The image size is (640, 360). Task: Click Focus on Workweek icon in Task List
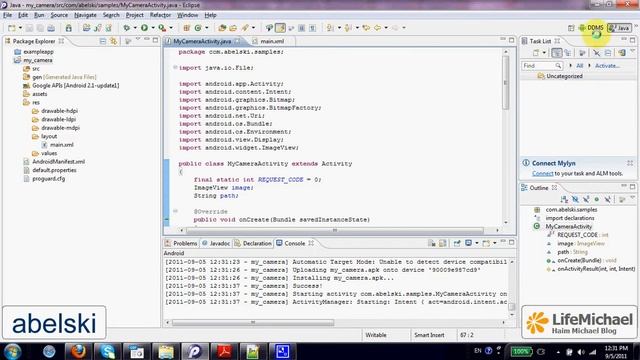[582, 53]
